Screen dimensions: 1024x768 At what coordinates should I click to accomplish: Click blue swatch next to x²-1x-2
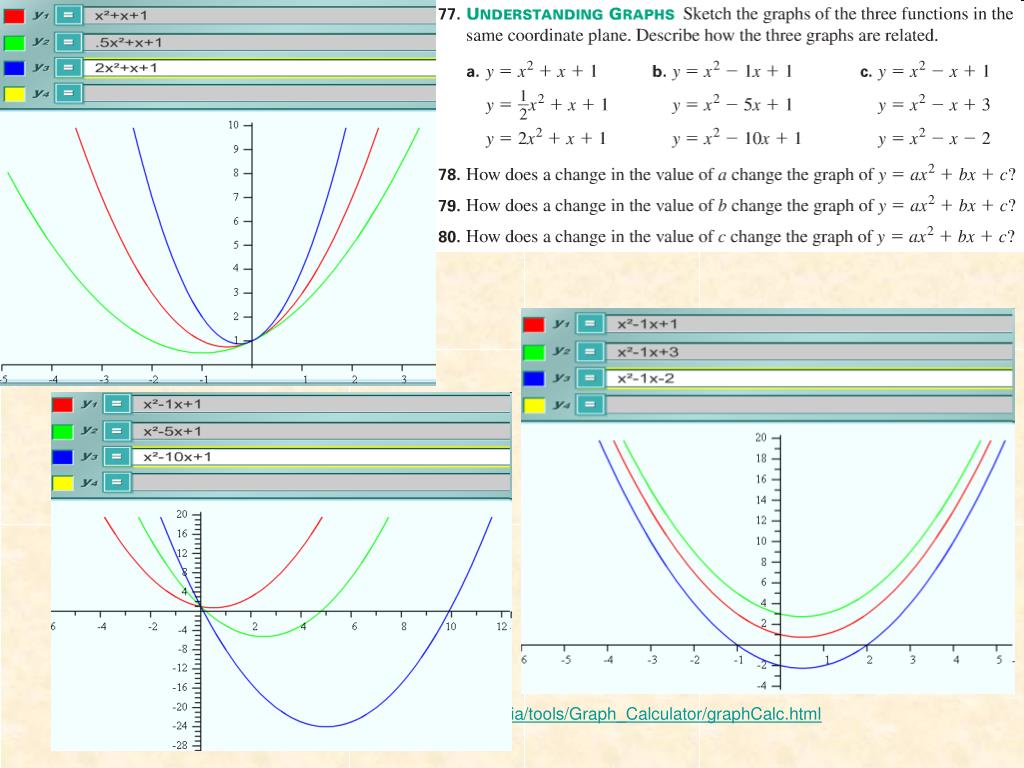534,378
